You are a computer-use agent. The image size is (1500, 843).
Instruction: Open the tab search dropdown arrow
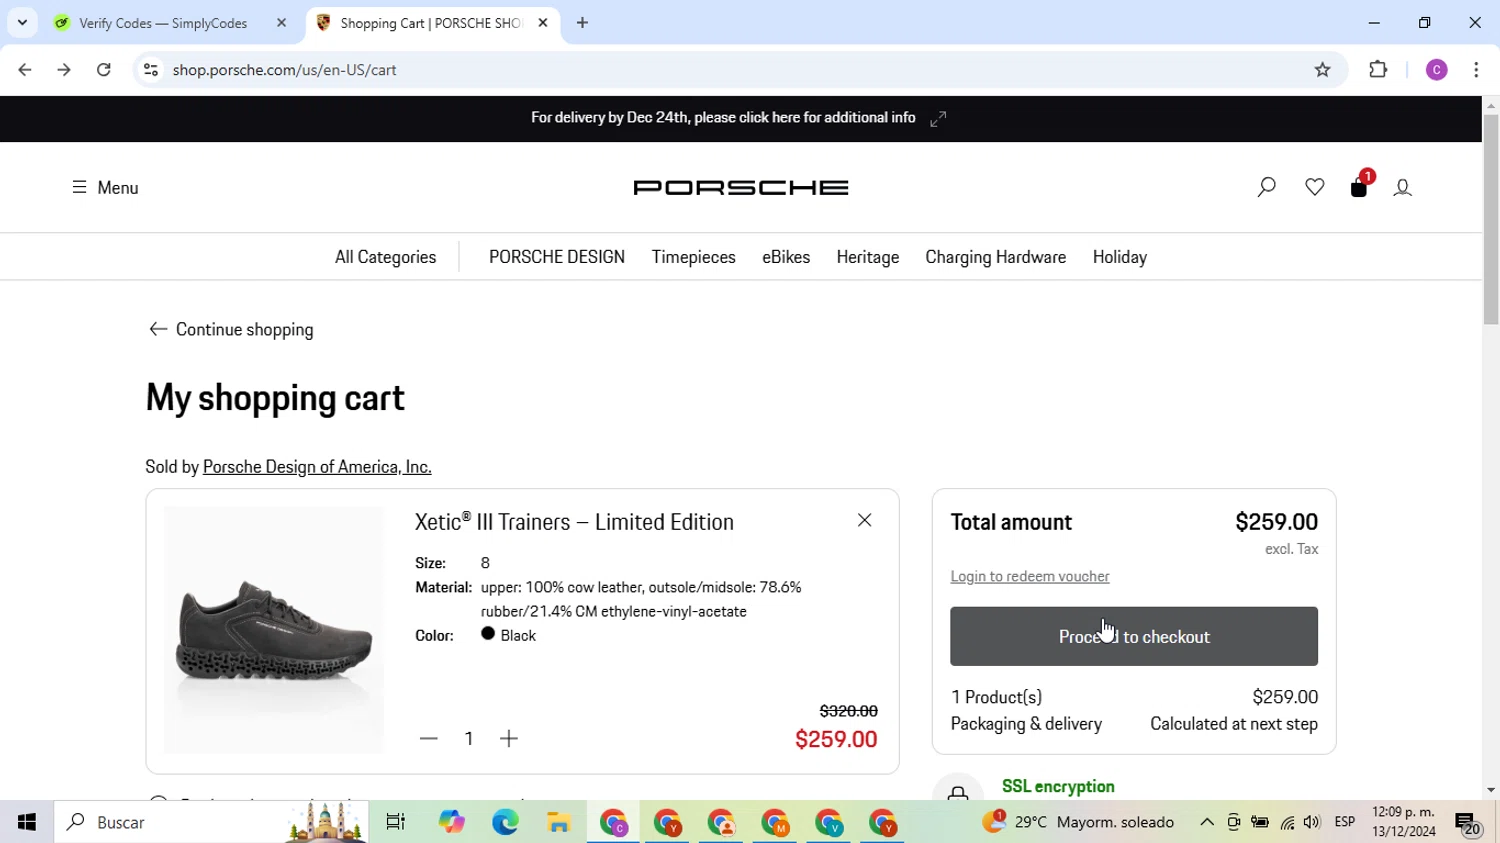tap(22, 22)
